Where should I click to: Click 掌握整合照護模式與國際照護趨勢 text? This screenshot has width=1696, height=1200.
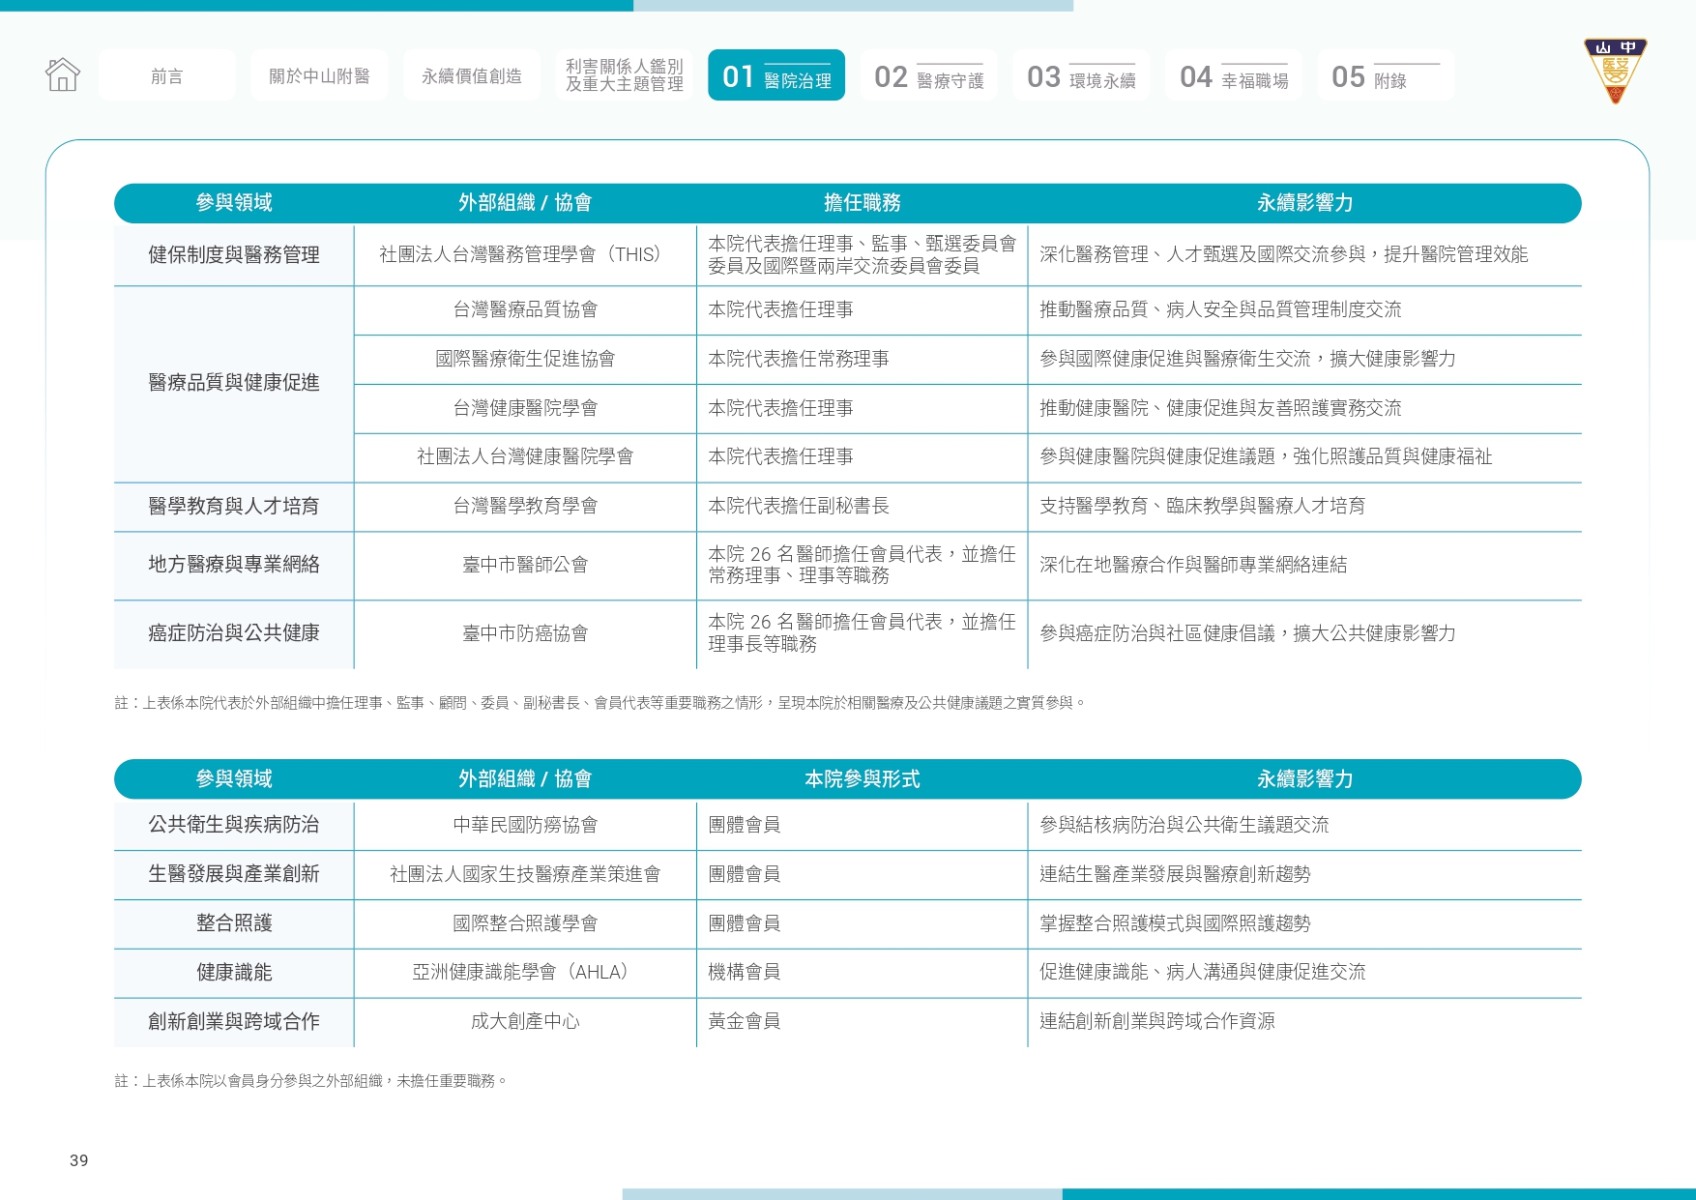pyautogui.click(x=1175, y=923)
